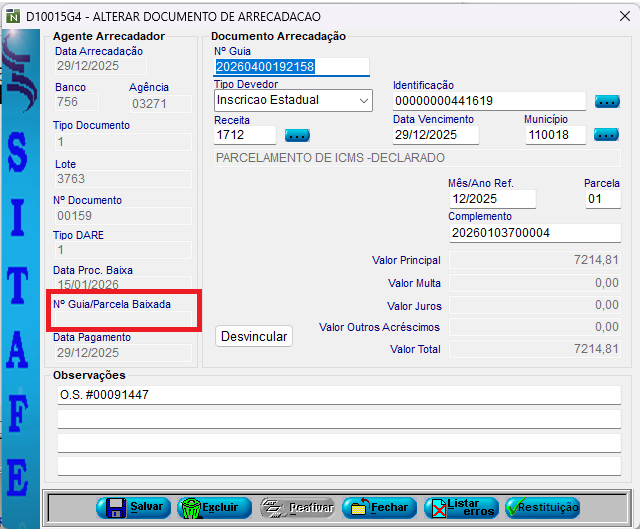Viewport: 640px width, 529px height.
Task: Open Listar erros
Action: (x=461, y=507)
